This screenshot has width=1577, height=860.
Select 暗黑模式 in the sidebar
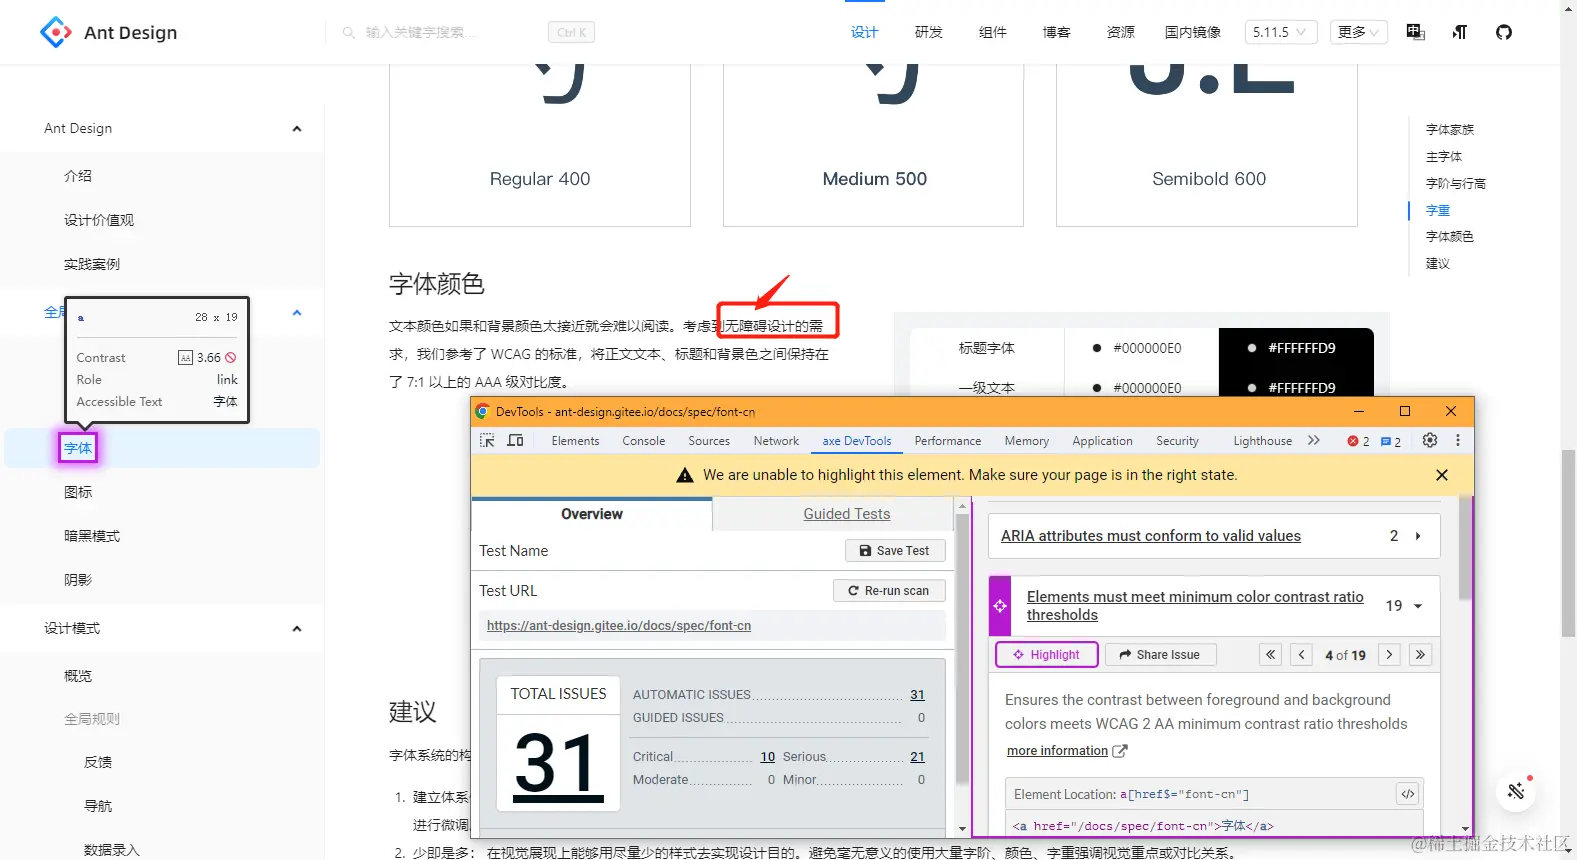[92, 536]
